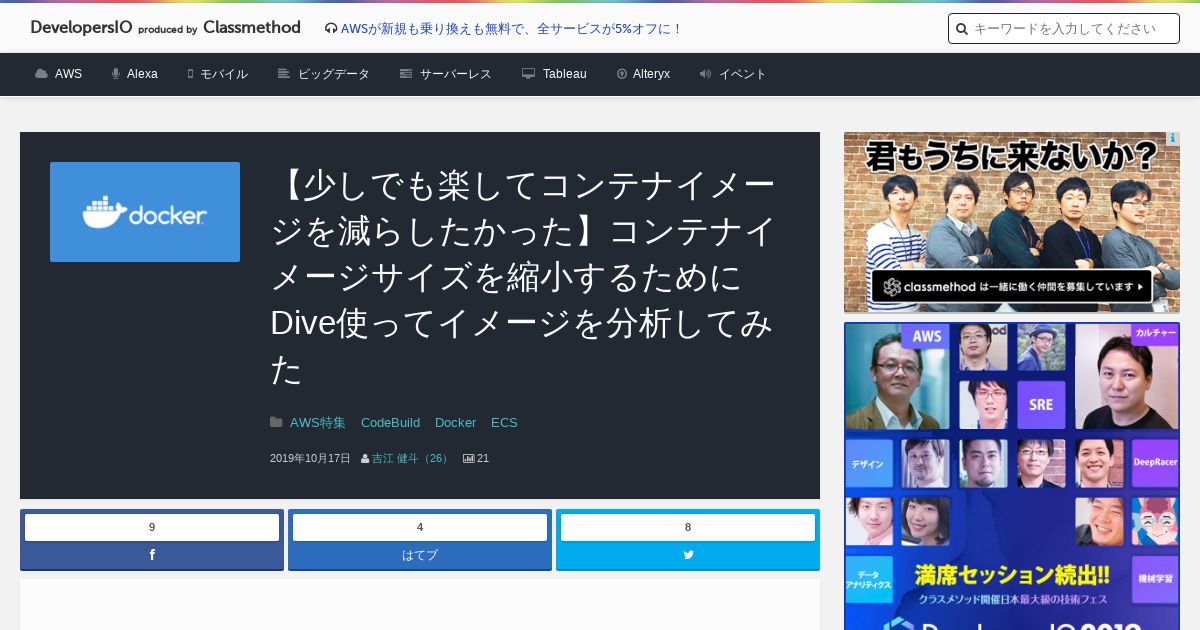1200x630 pixels.
Task: Click the Facebook share count 9
Action: tap(152, 527)
